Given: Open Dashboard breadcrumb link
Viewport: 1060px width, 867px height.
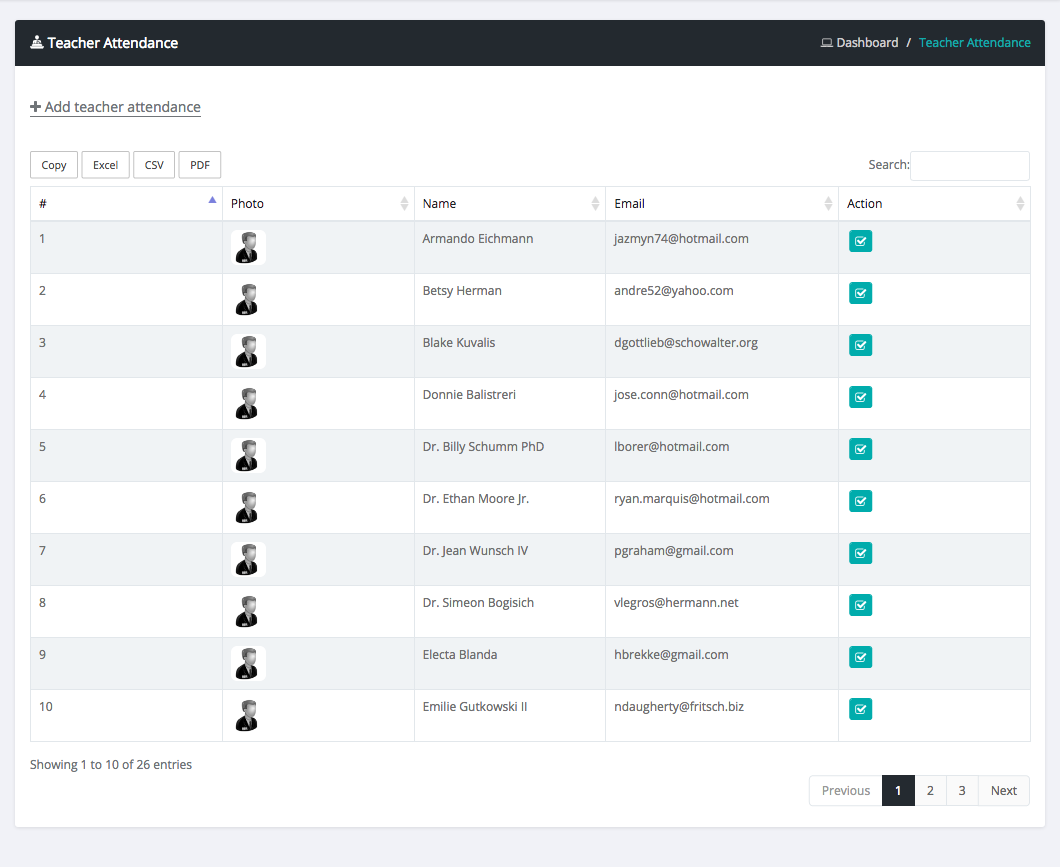Looking at the screenshot, I should [866, 43].
